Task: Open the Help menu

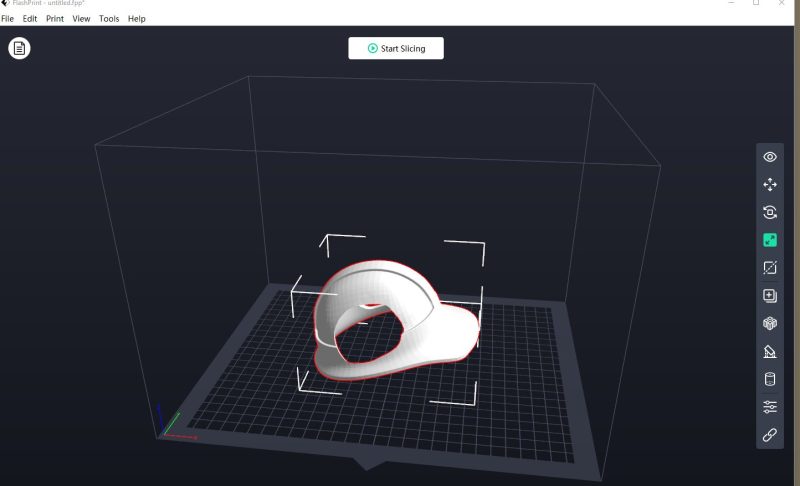Action: (136, 19)
